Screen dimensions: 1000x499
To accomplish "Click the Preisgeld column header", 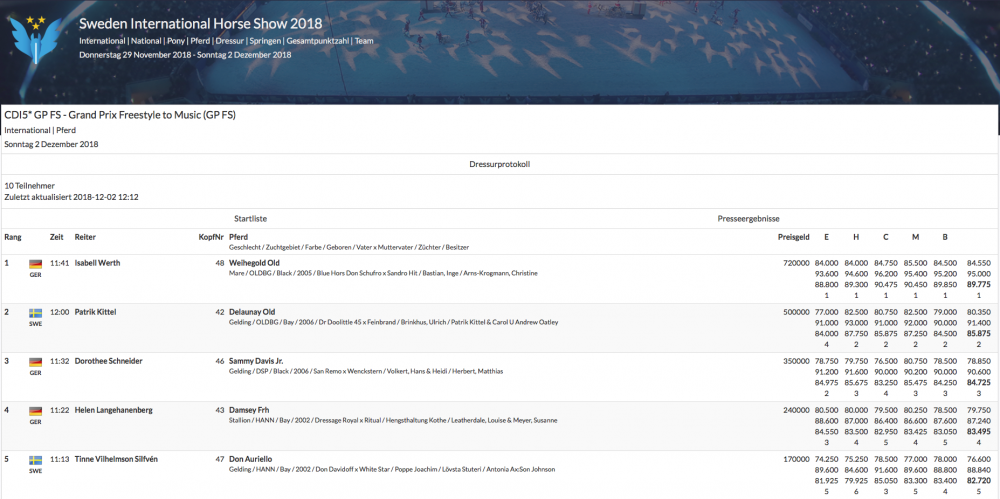I will [x=793, y=237].
